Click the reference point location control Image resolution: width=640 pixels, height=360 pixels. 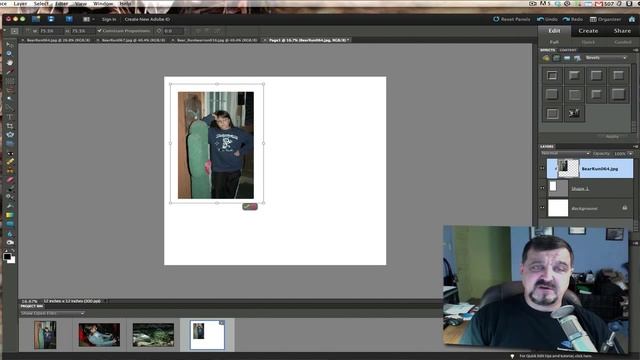[x=14, y=31]
